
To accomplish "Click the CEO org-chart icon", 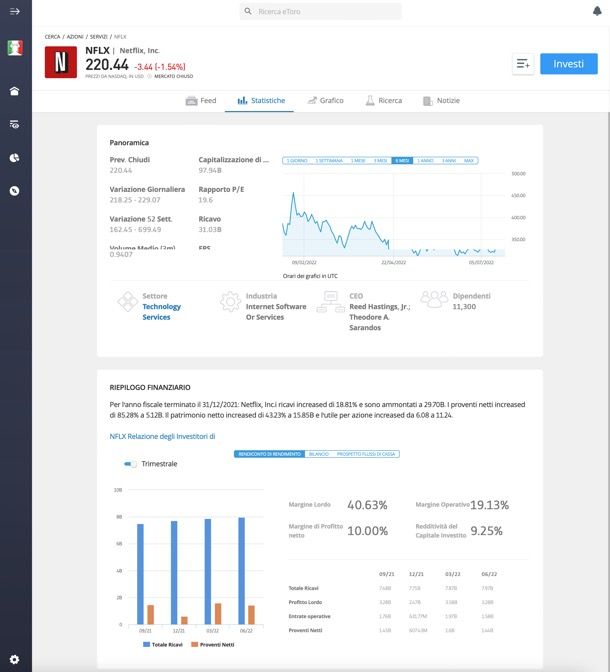I will click(x=331, y=302).
